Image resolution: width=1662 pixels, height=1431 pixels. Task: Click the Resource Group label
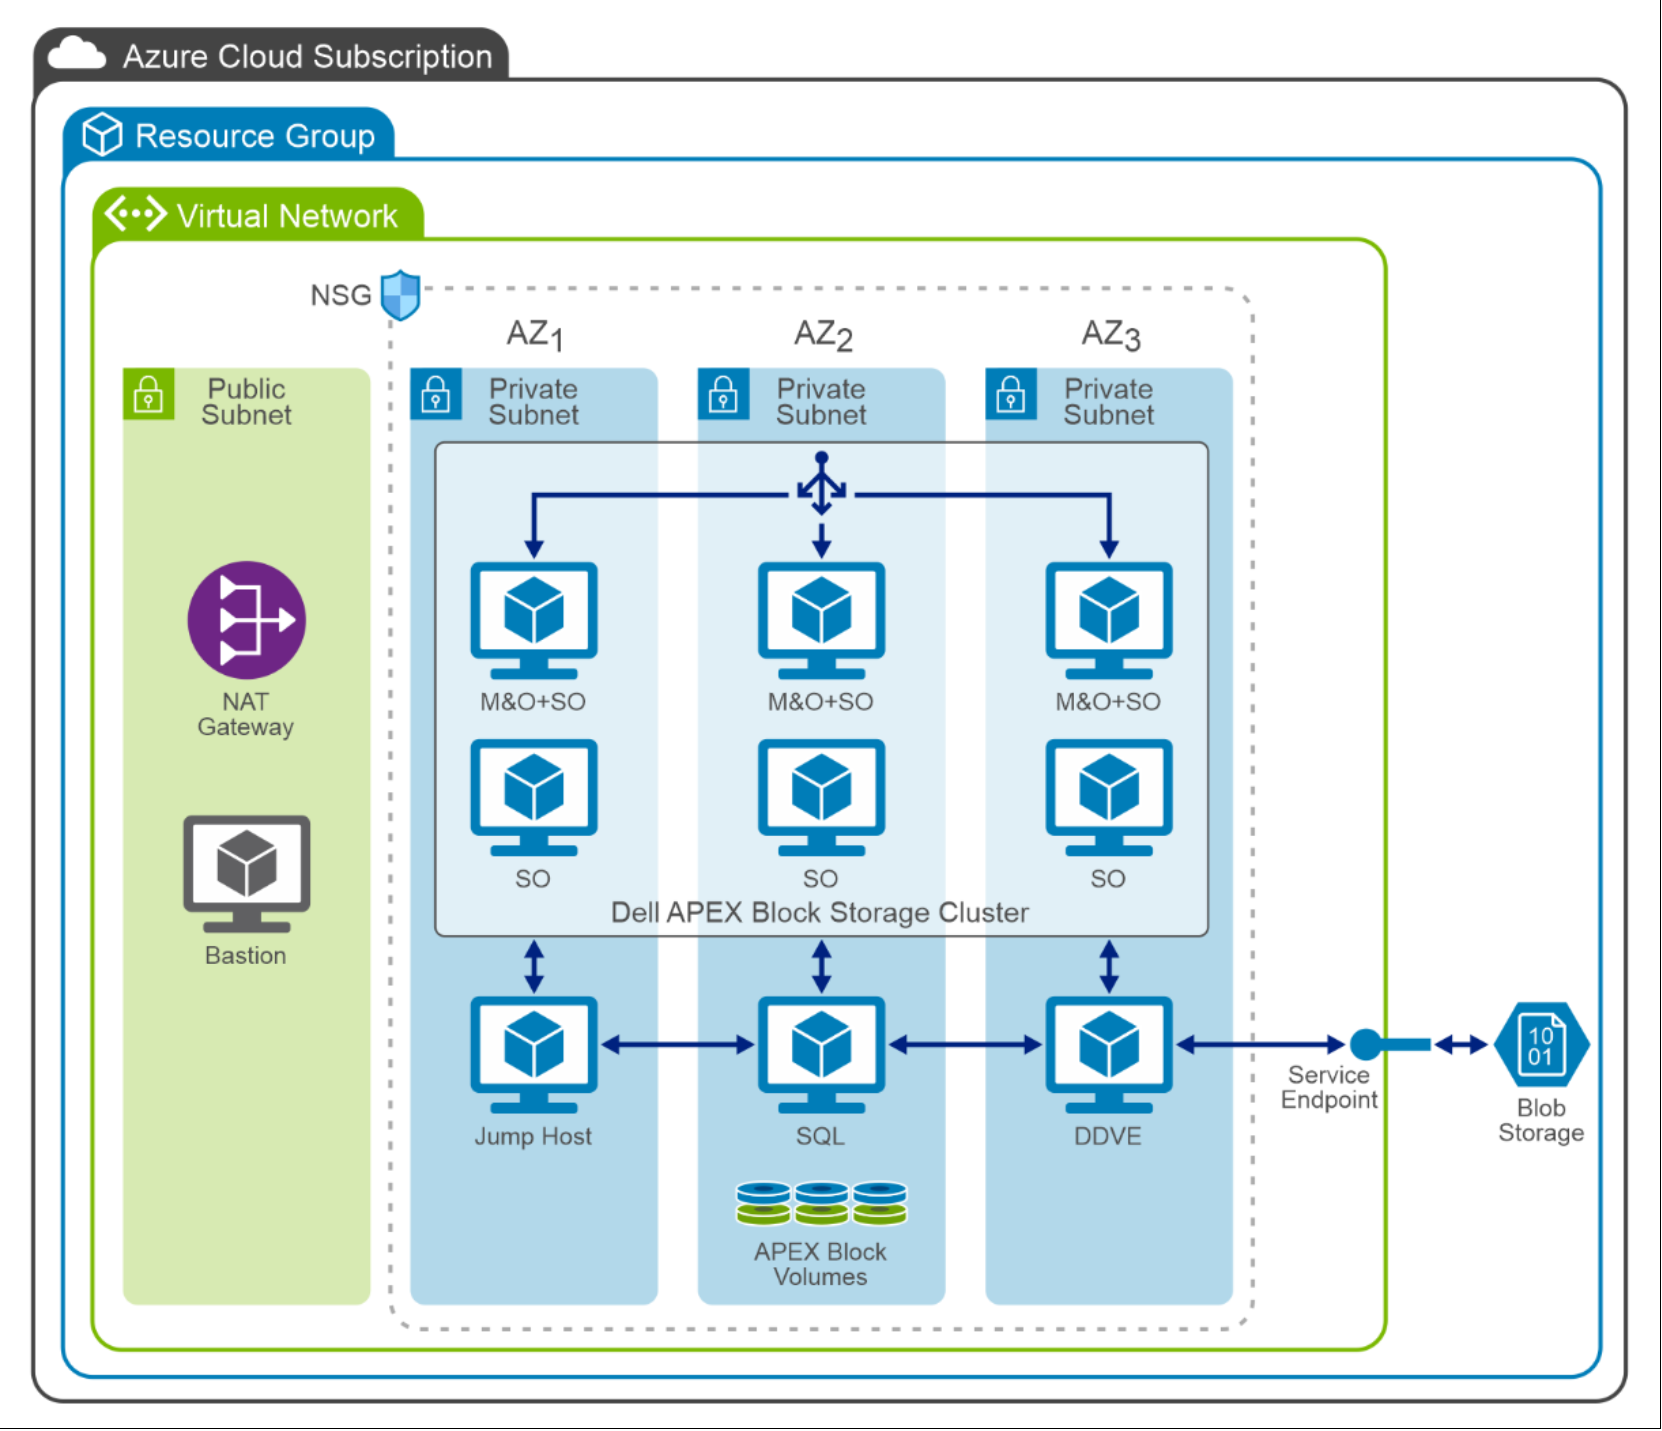(255, 135)
